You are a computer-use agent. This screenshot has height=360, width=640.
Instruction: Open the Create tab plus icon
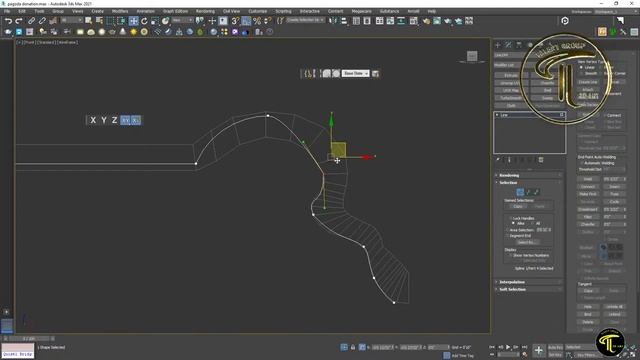click(498, 45)
